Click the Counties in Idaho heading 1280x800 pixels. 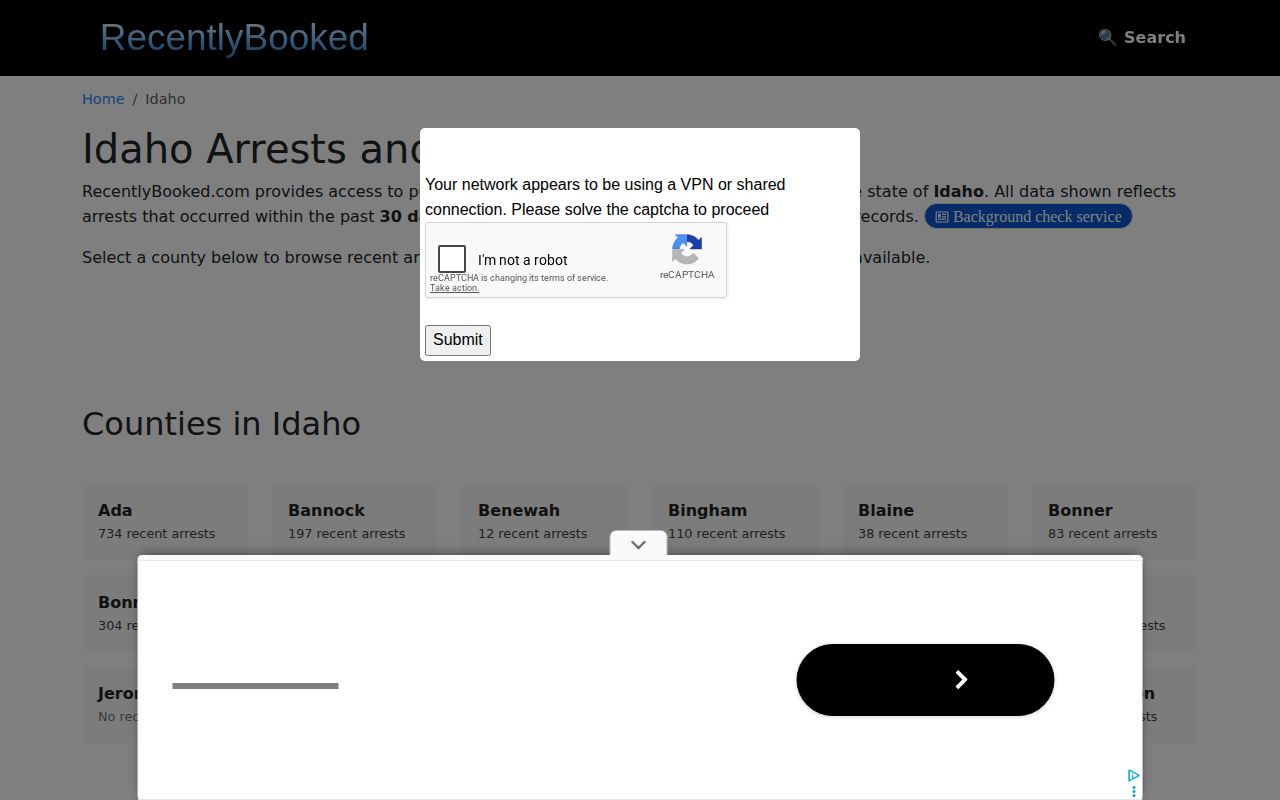coord(221,423)
